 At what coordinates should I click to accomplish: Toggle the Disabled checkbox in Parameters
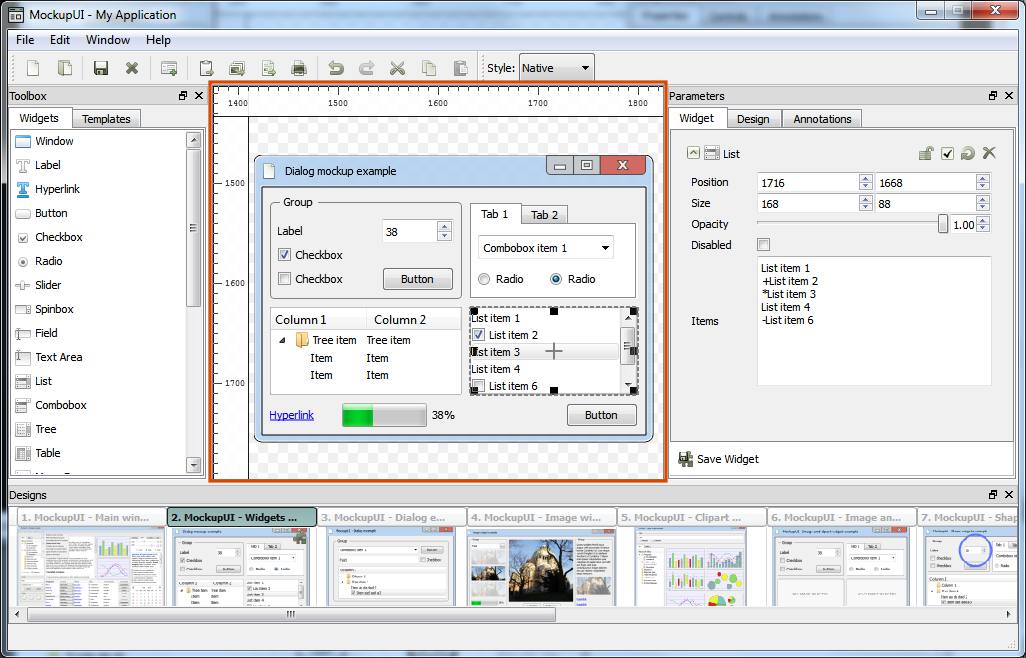764,245
